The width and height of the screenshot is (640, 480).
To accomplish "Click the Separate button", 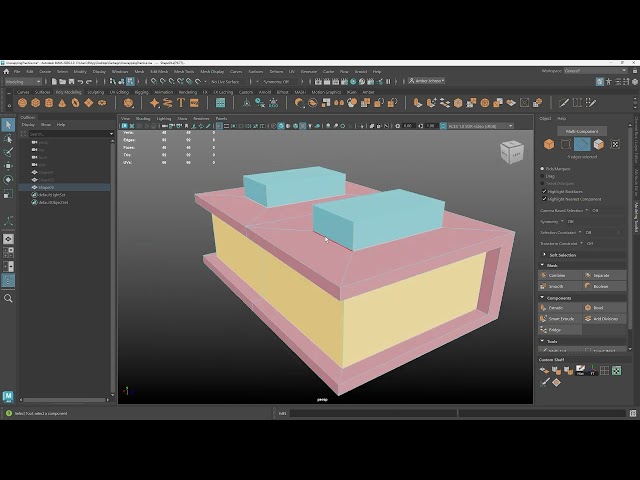I will coord(604,276).
